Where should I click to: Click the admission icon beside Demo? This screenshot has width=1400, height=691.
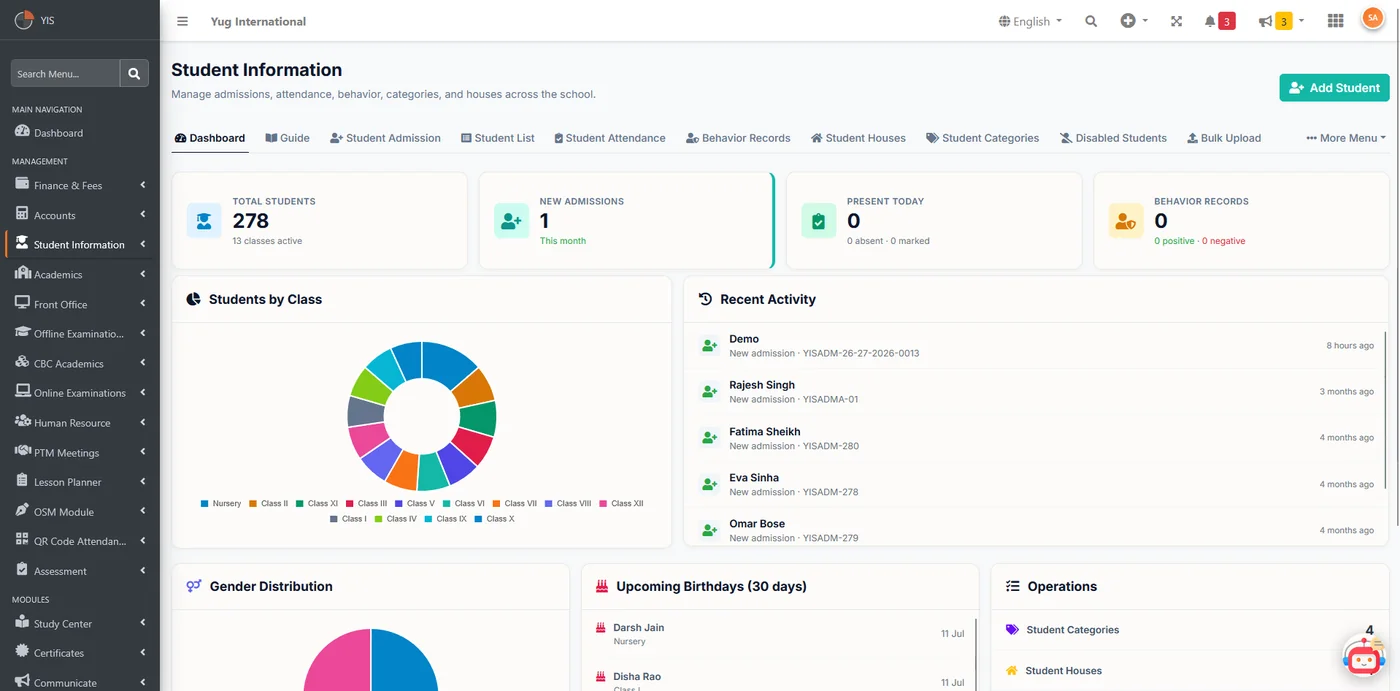[x=709, y=346]
